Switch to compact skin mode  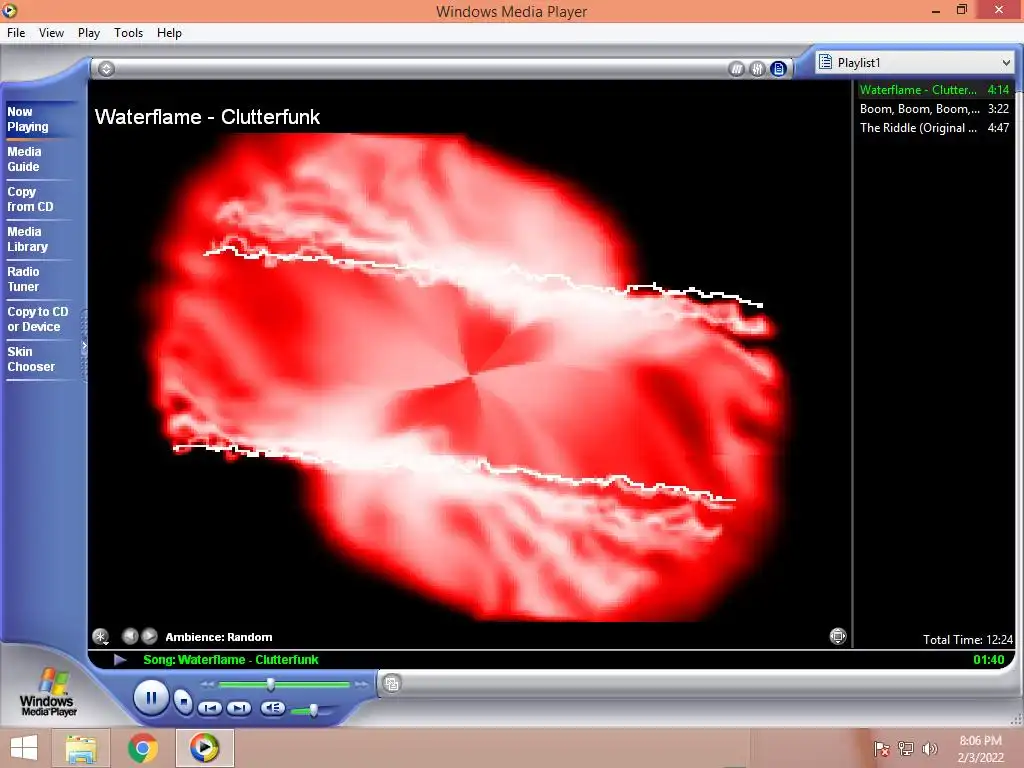392,684
